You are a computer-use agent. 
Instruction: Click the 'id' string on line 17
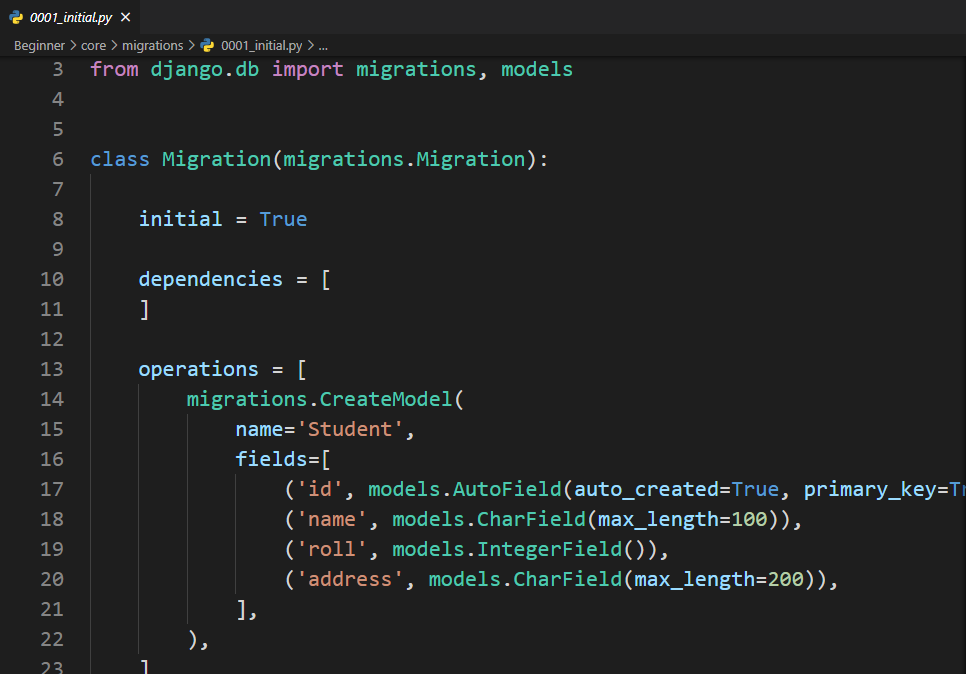[x=319, y=489]
